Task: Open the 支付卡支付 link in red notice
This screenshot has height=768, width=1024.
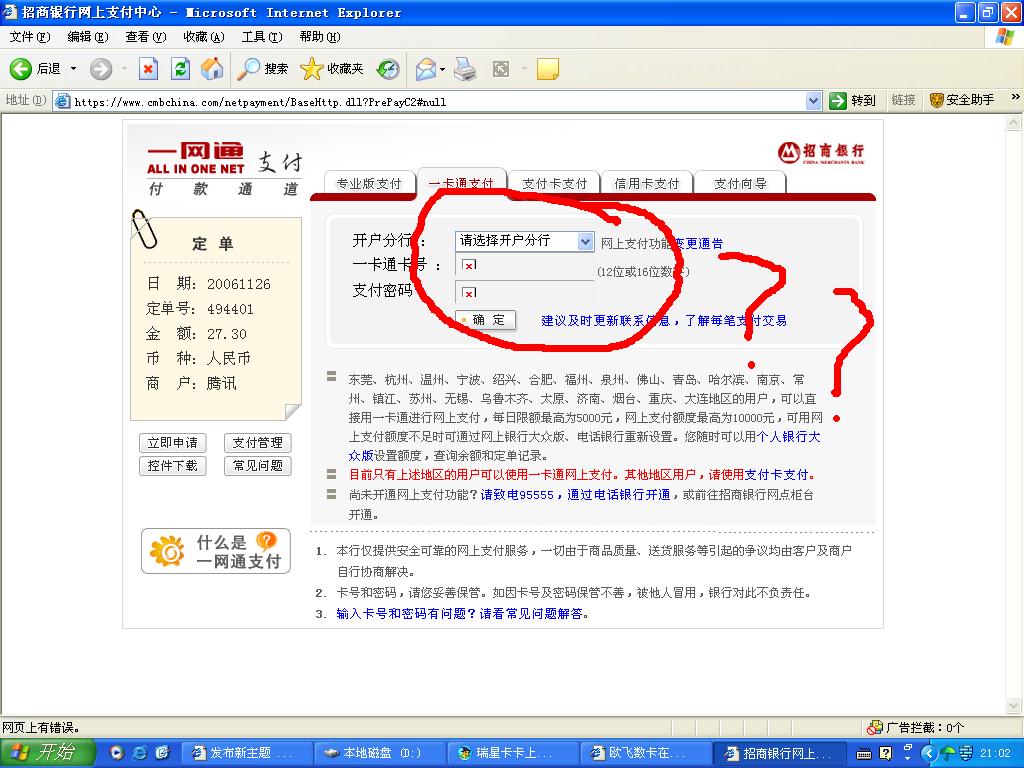Action: click(x=776, y=475)
